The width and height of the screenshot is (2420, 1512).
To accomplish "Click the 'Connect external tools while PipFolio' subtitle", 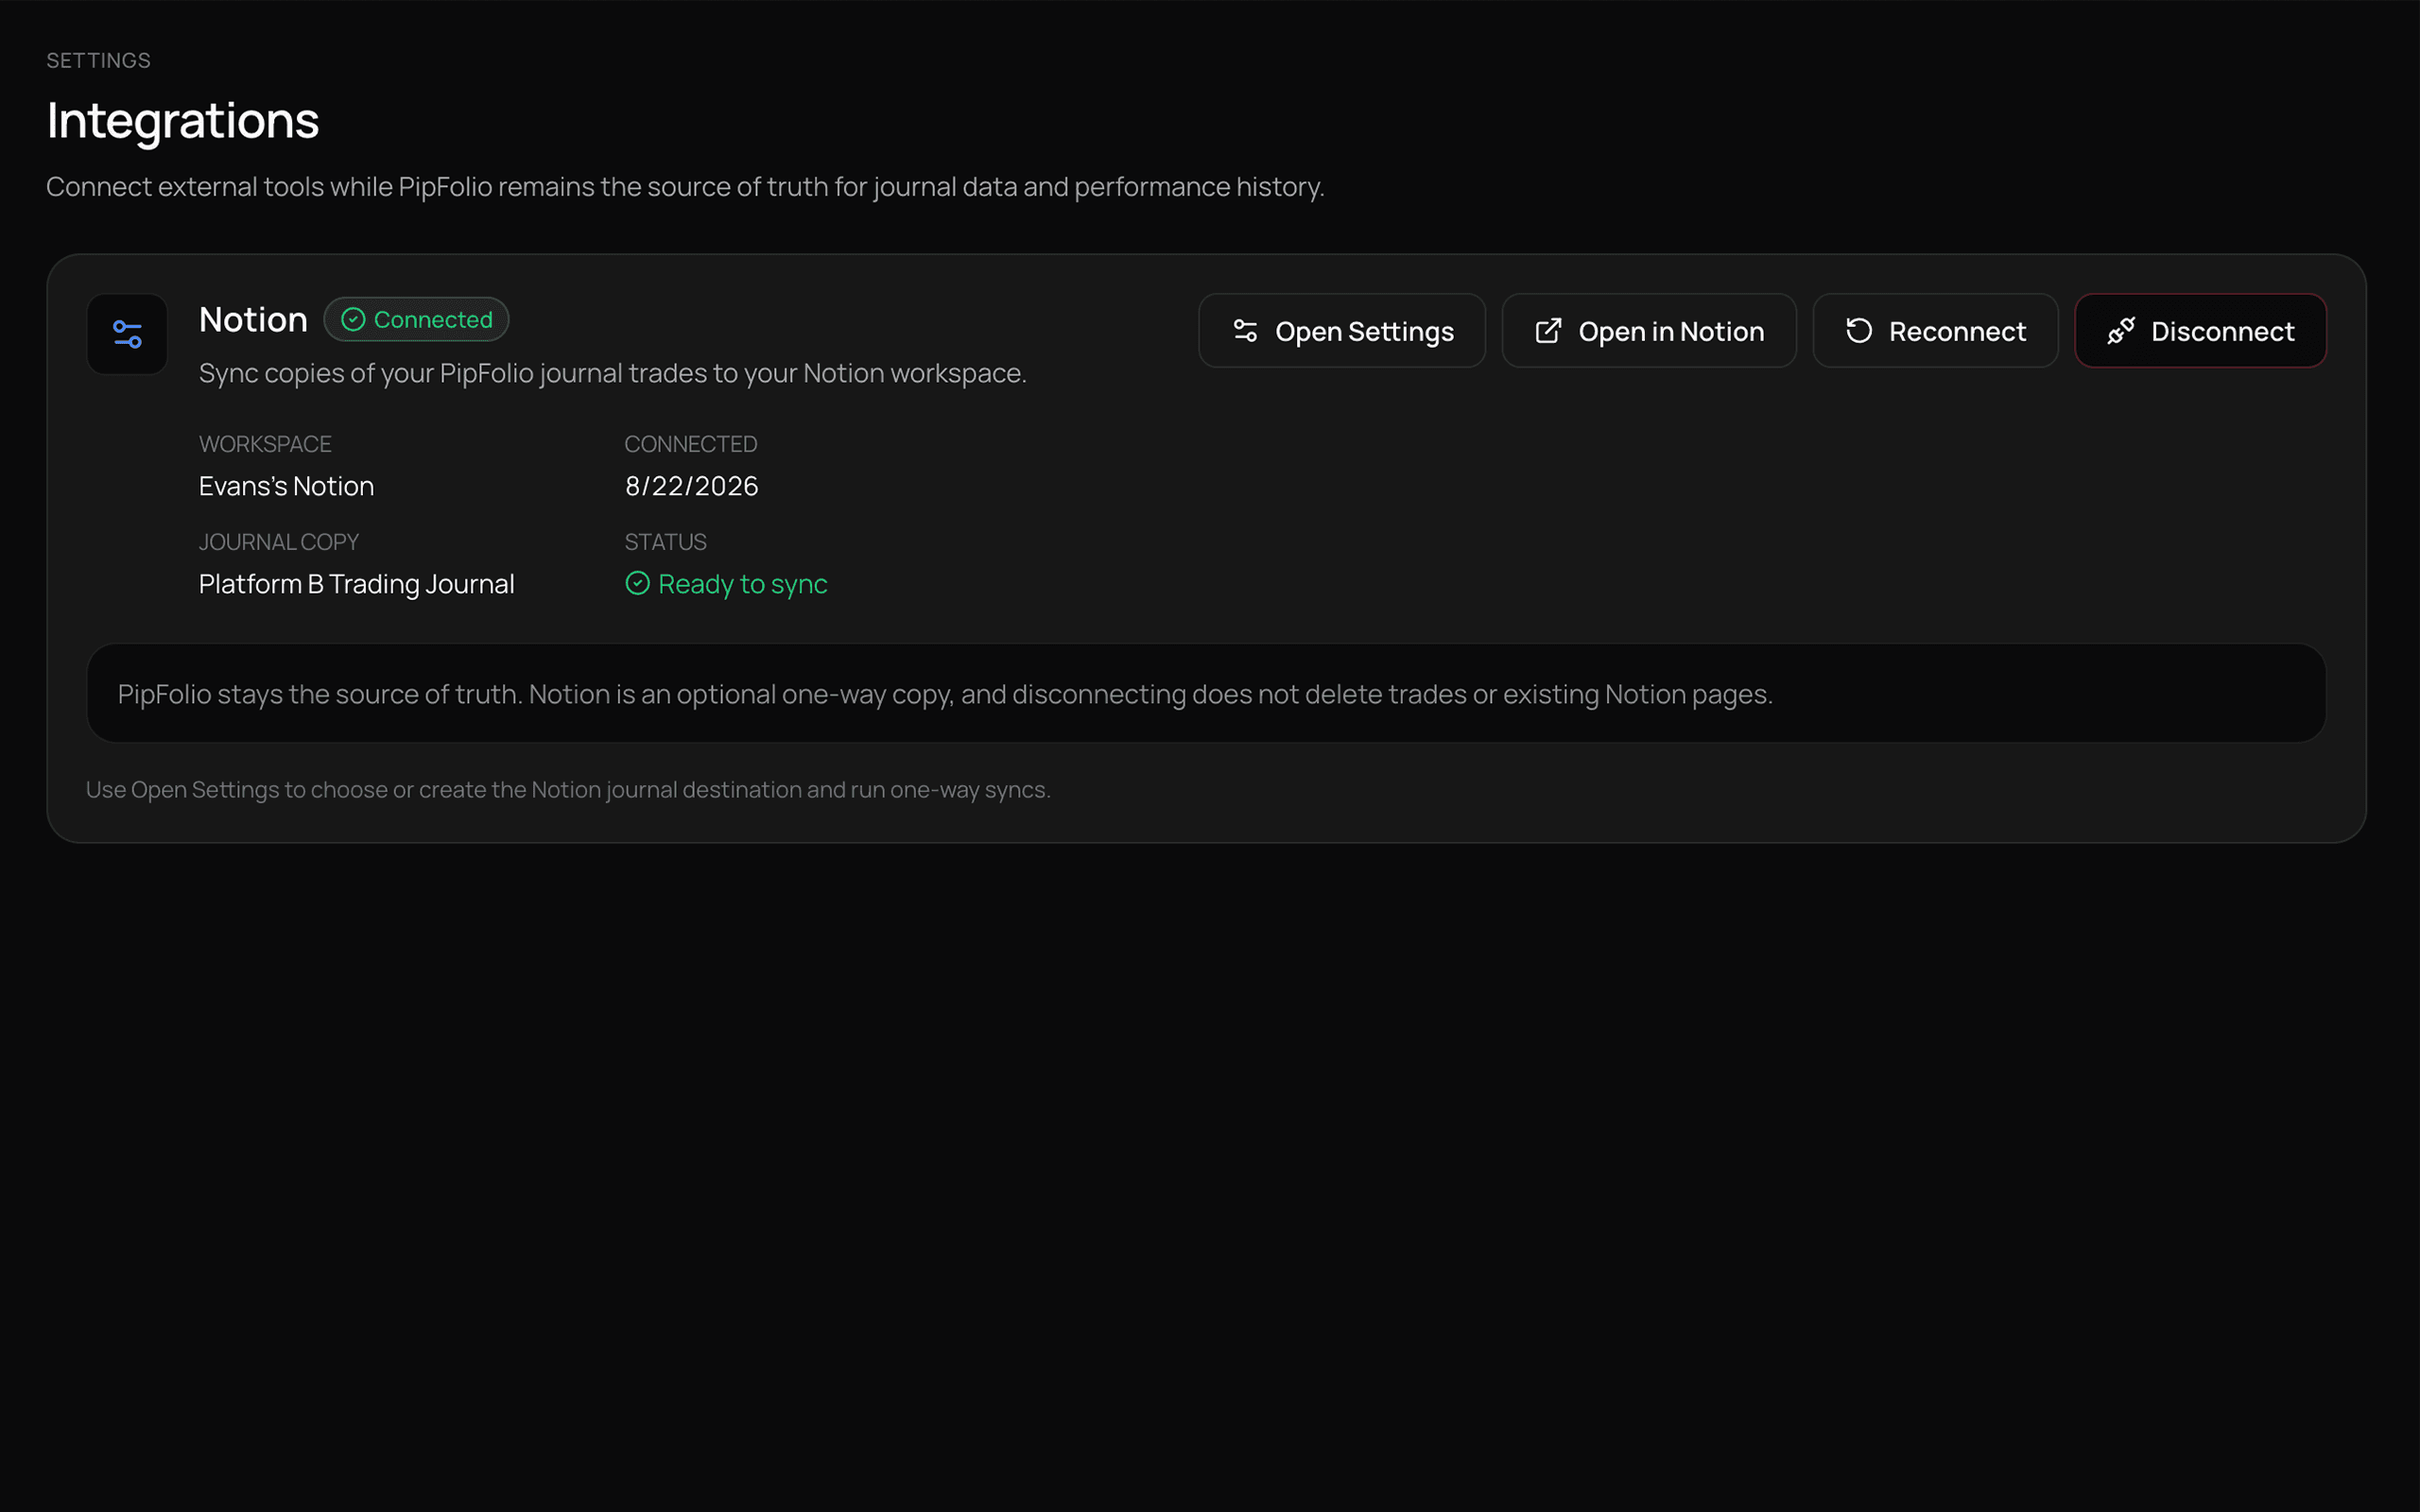I will tap(685, 187).
